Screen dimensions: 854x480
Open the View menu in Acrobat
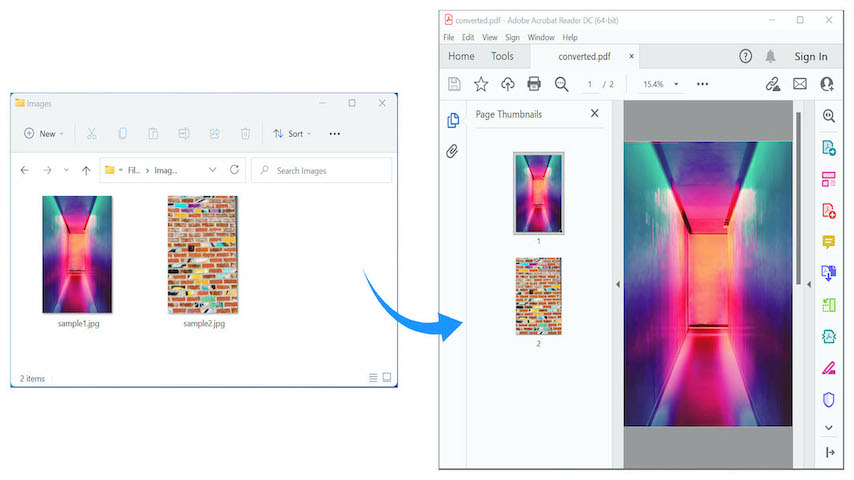(x=490, y=37)
